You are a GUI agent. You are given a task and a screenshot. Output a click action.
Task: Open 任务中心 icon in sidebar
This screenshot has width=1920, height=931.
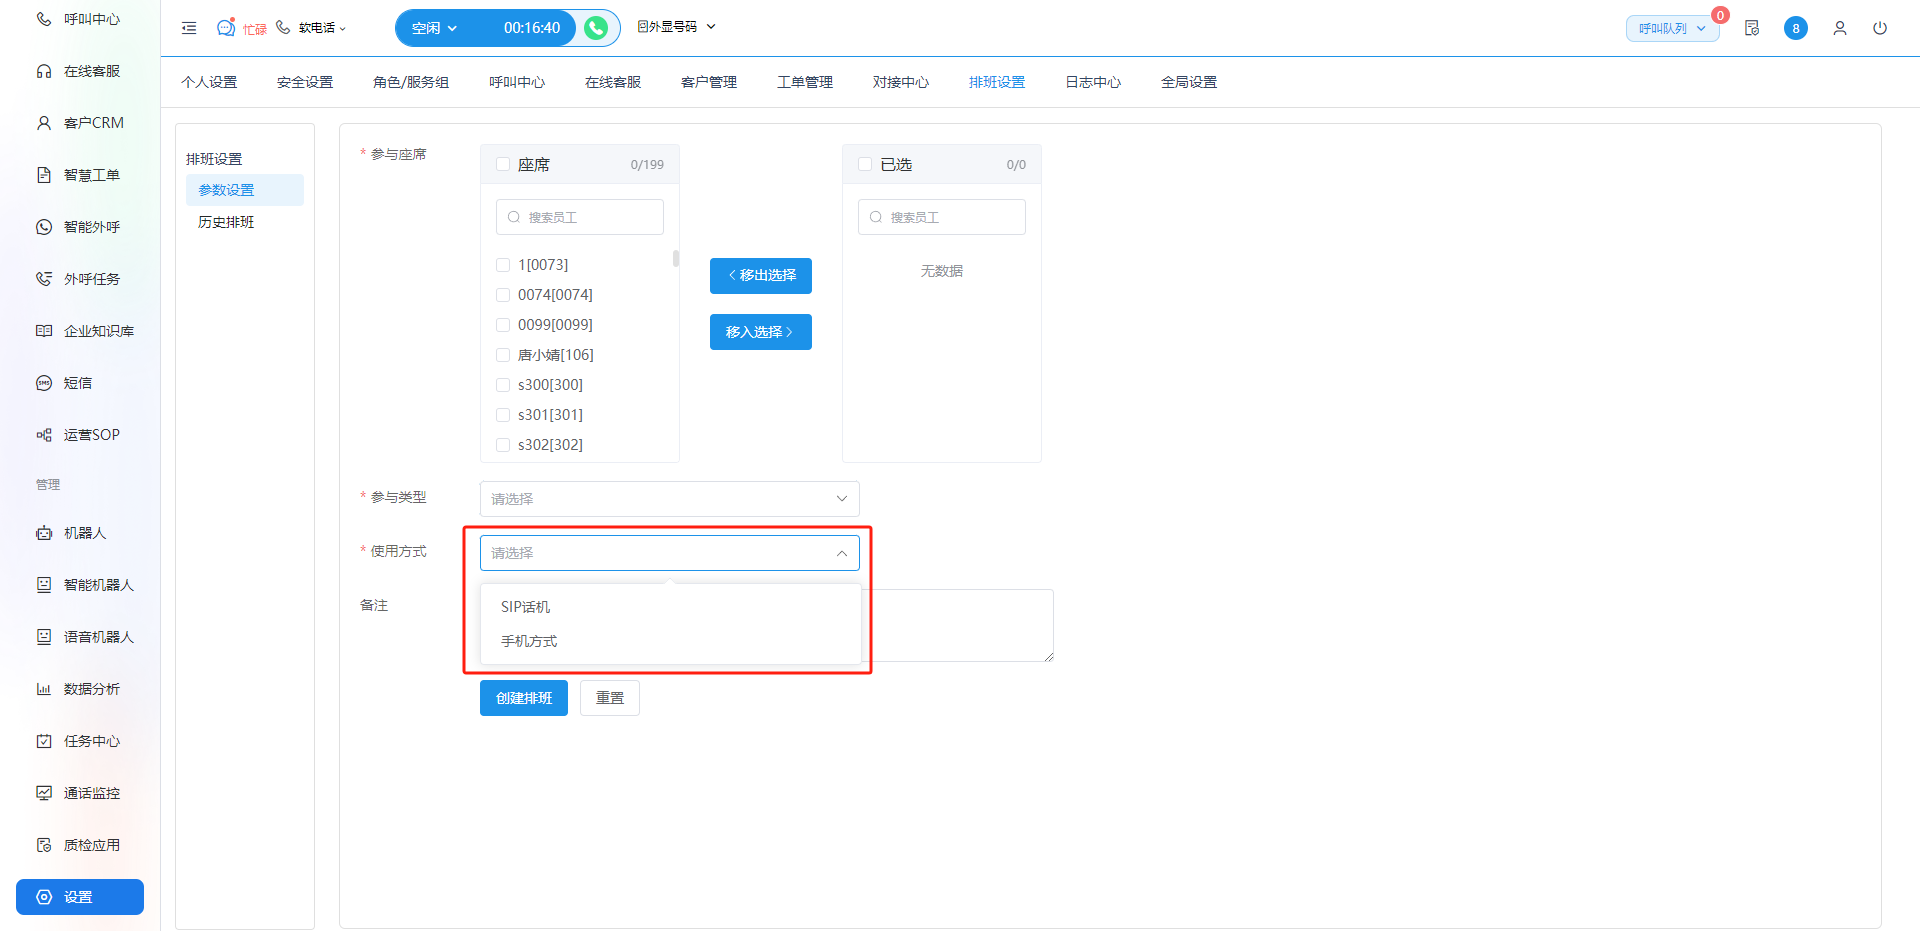click(44, 741)
